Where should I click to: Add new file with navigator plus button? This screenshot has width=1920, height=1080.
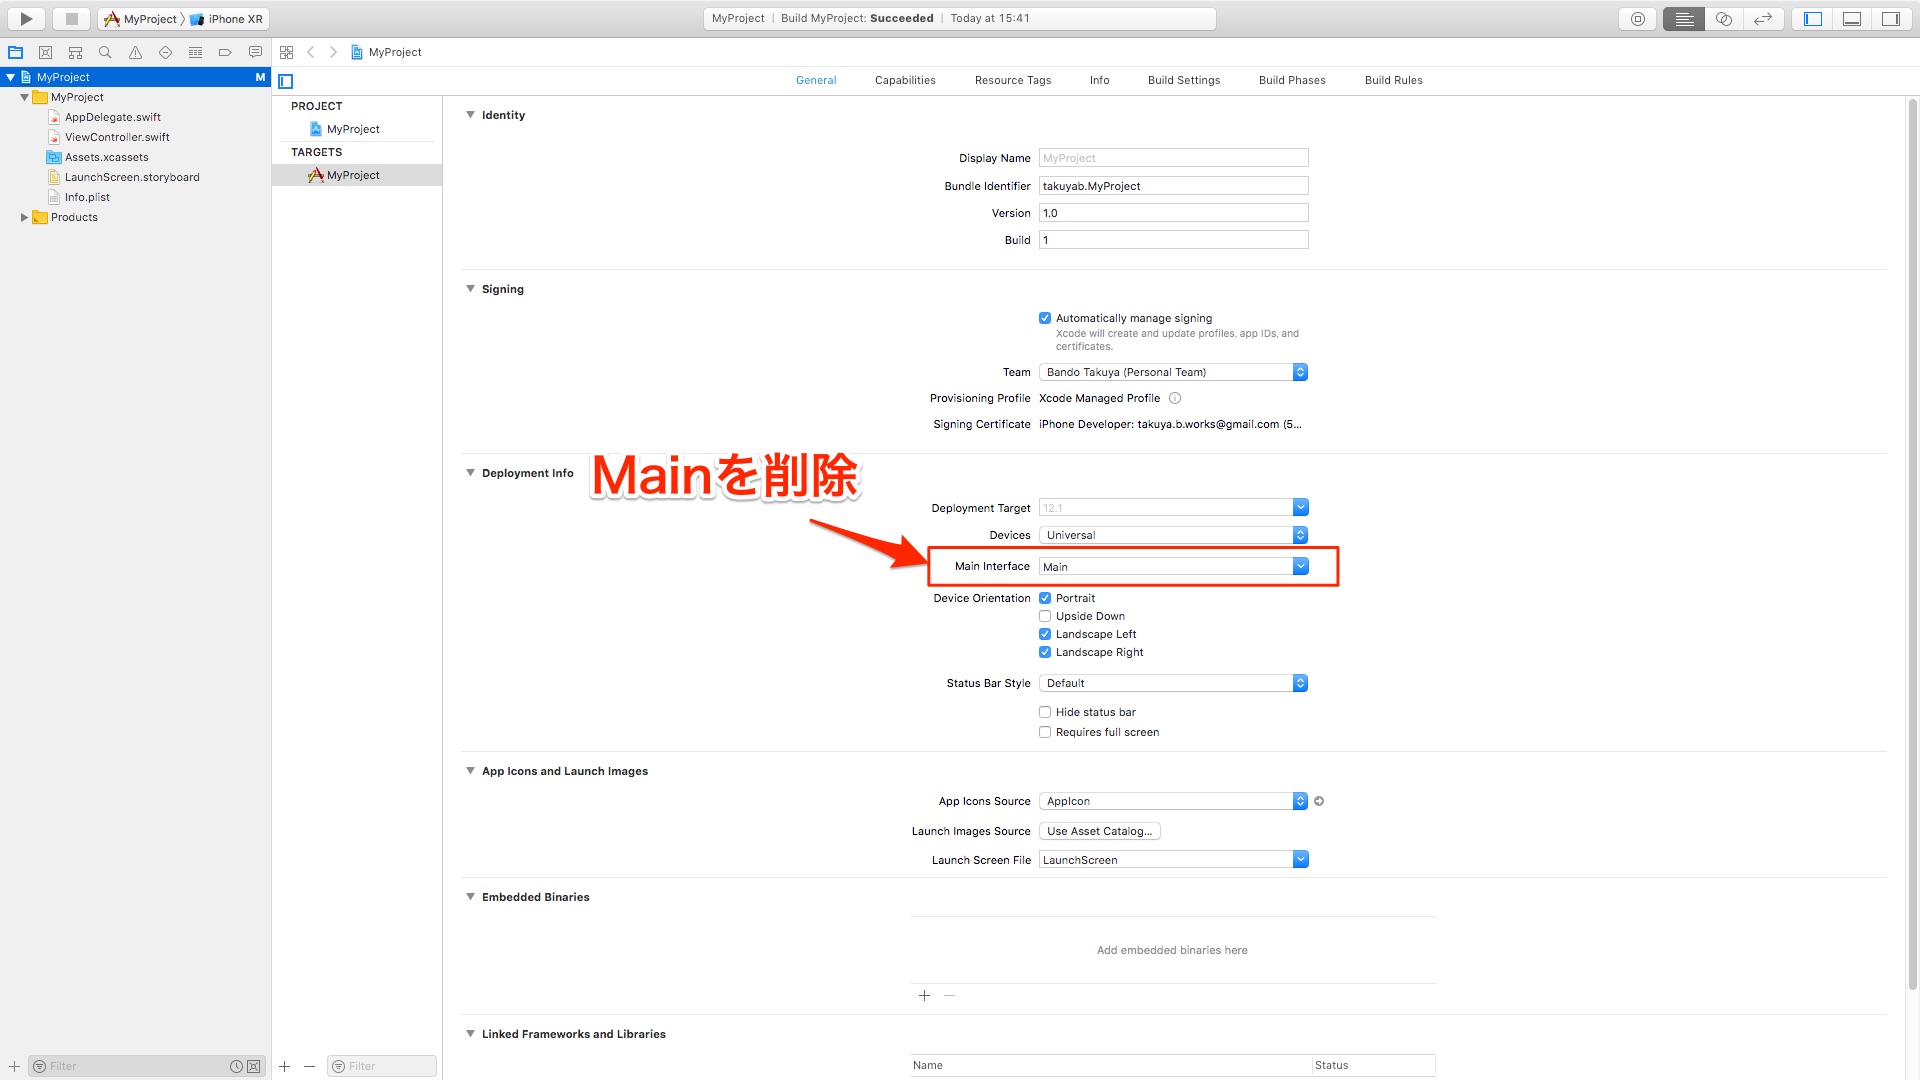(x=14, y=1066)
